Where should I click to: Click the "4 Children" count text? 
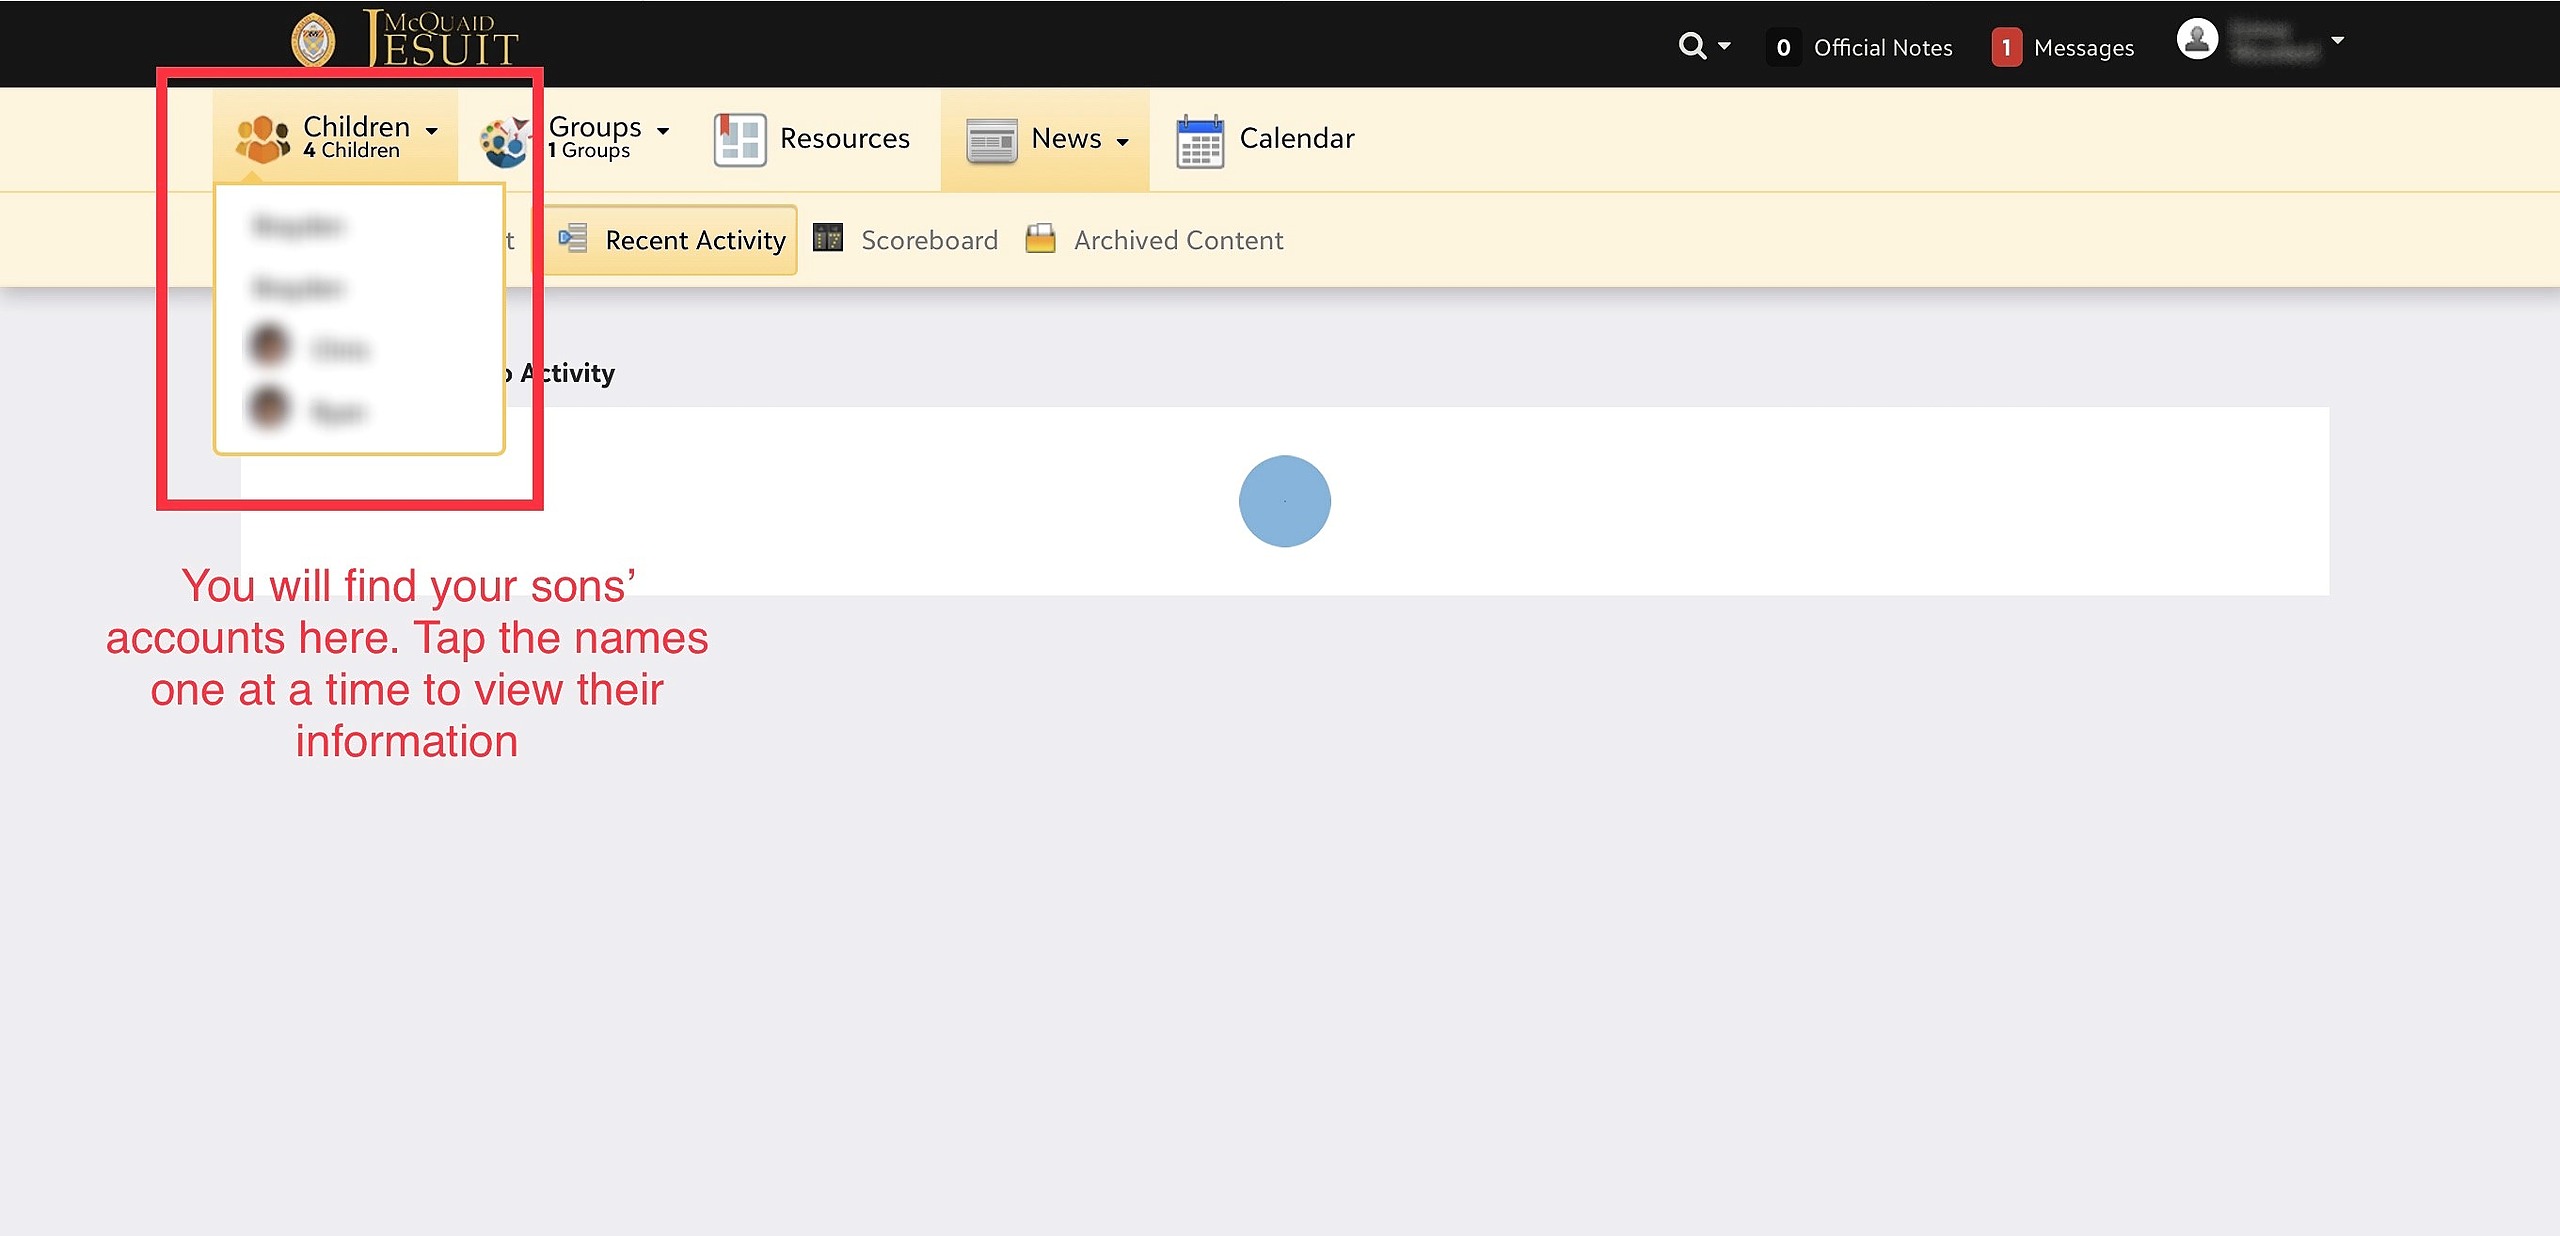(351, 151)
